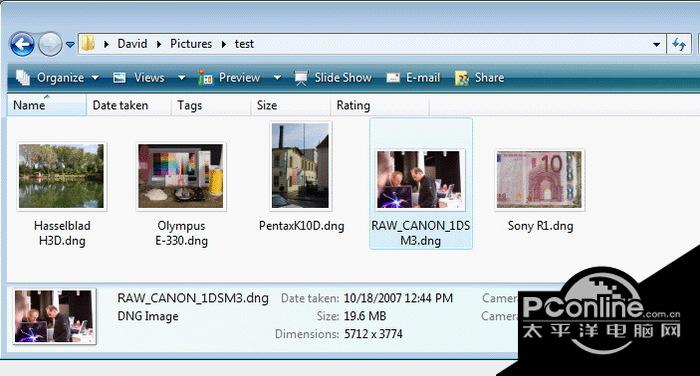Click the Olympus E-330.dng file name
Screen dimensions: 700x376
pos(181,233)
